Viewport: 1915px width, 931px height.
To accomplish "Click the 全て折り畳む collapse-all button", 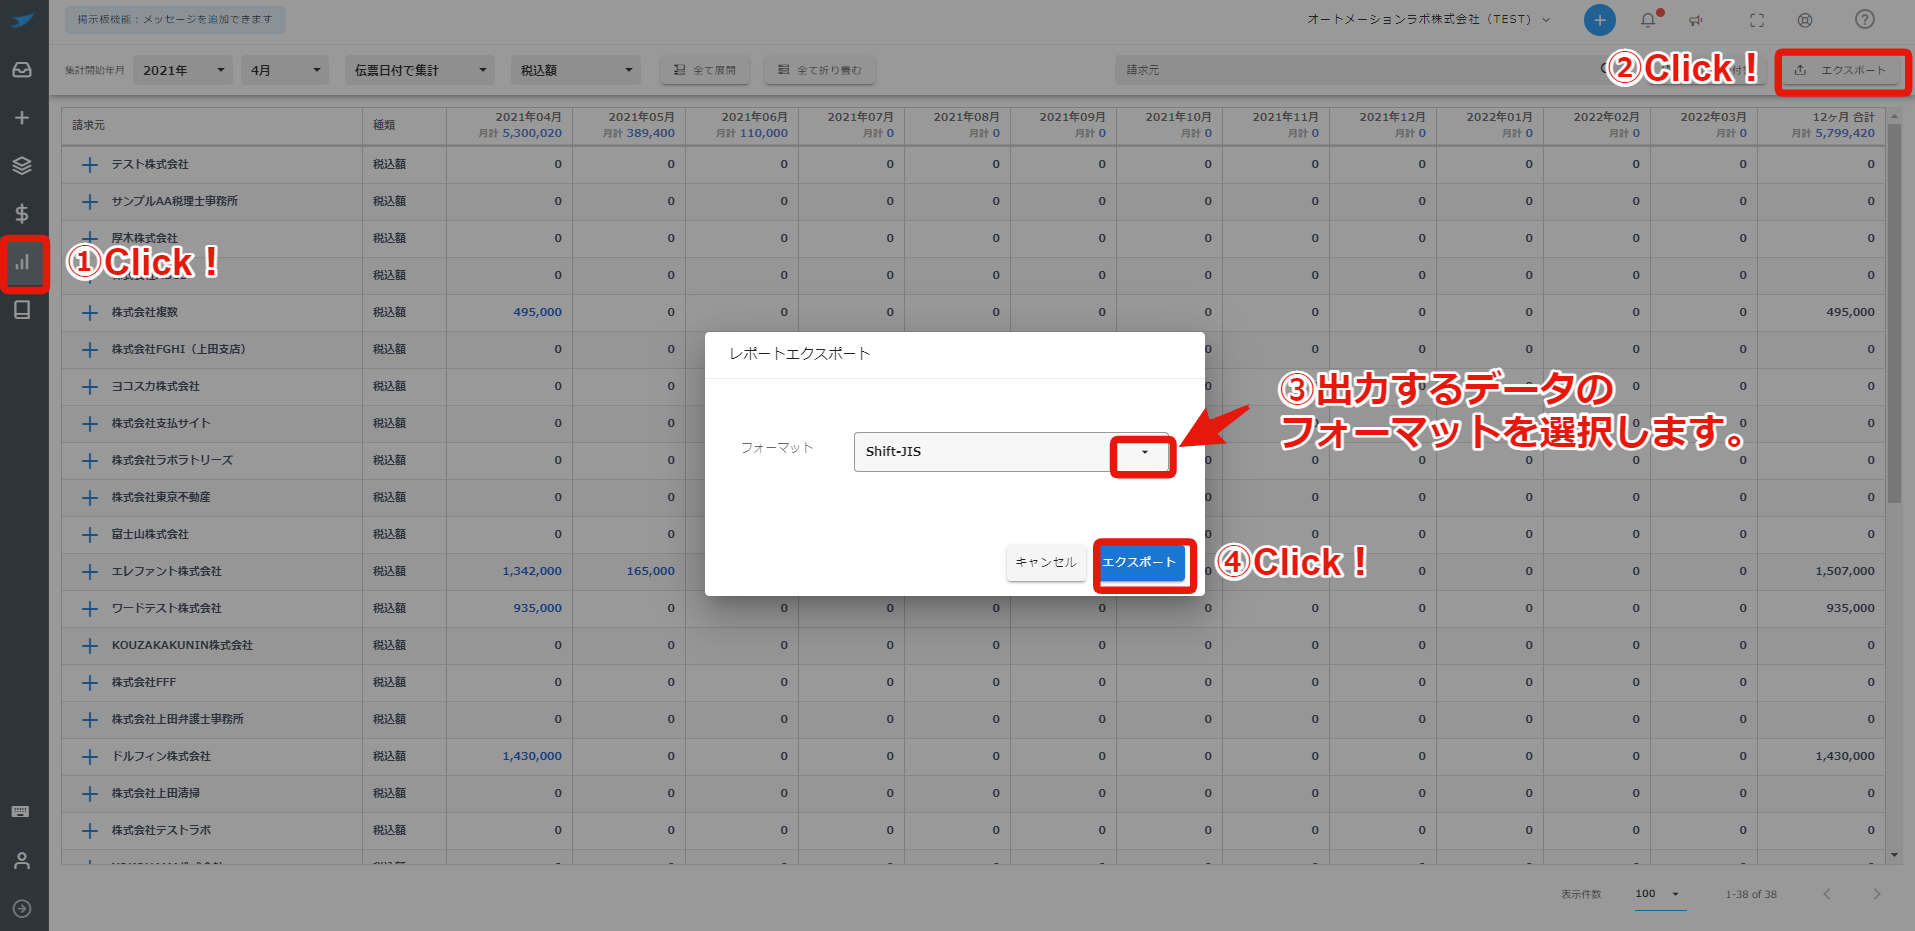I will (820, 70).
